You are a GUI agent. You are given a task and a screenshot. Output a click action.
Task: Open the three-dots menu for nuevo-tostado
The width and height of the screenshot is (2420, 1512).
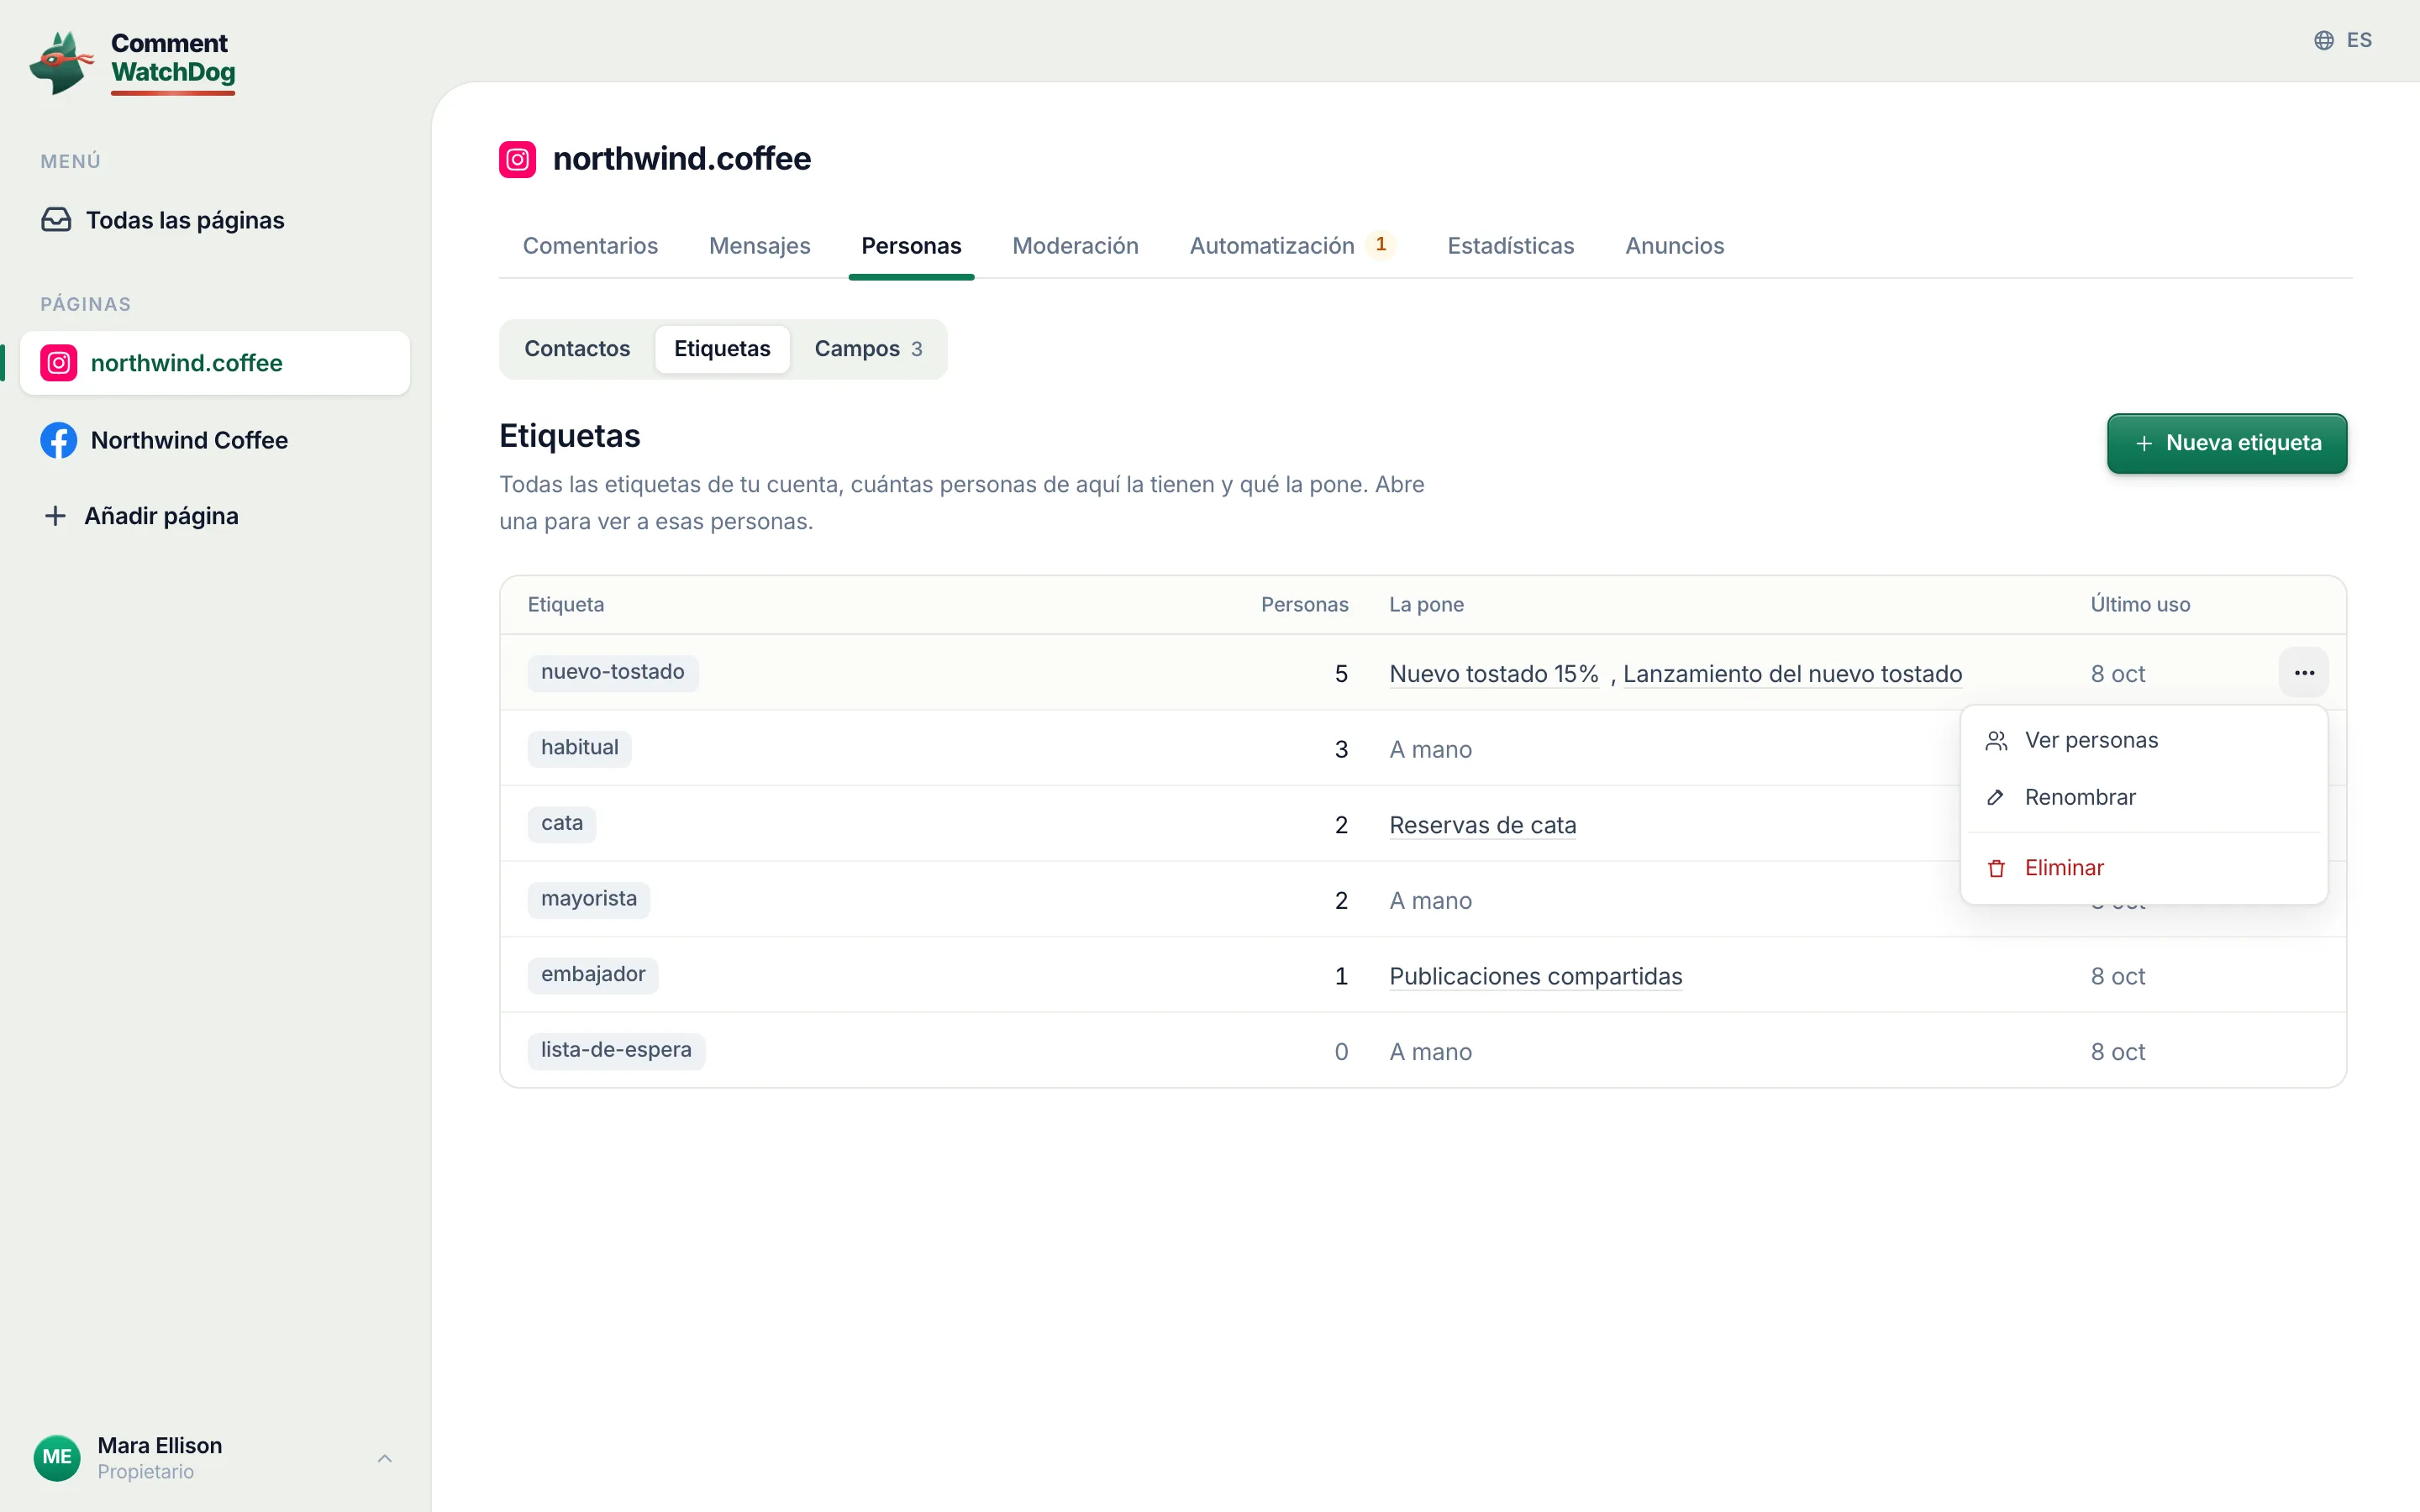tap(2304, 673)
